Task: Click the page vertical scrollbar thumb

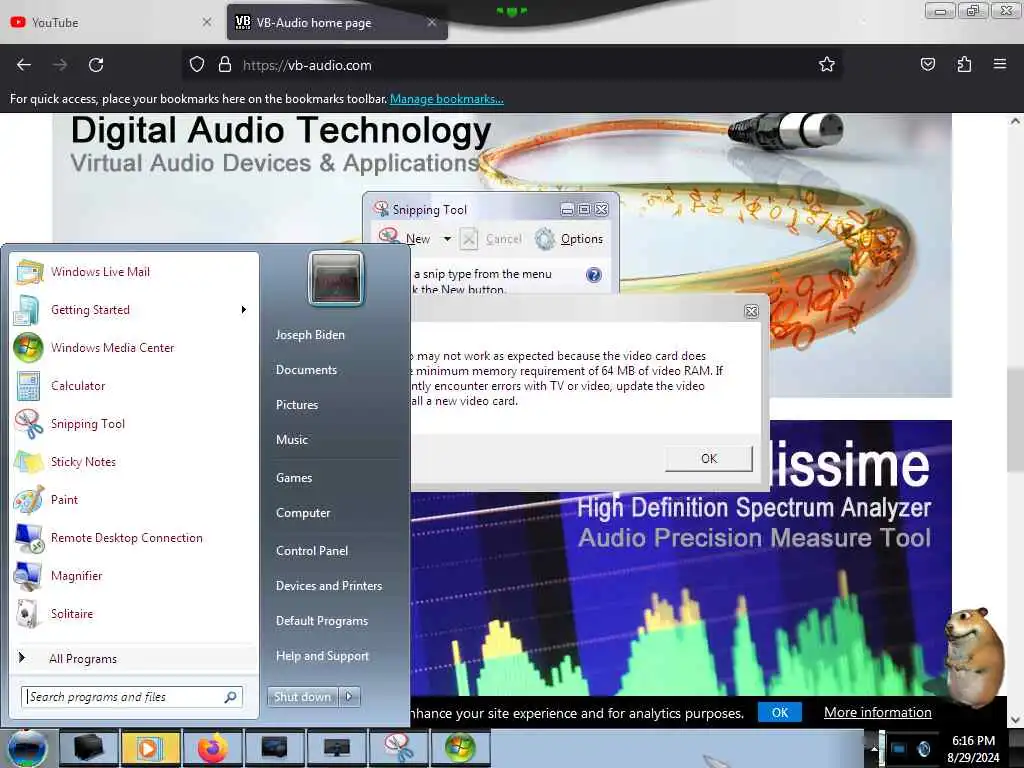Action: tap(1015, 418)
